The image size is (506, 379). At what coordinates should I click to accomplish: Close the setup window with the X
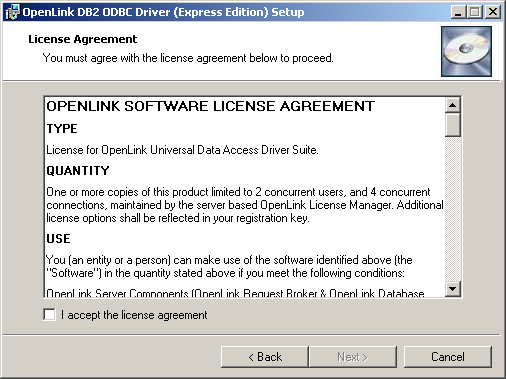point(493,12)
